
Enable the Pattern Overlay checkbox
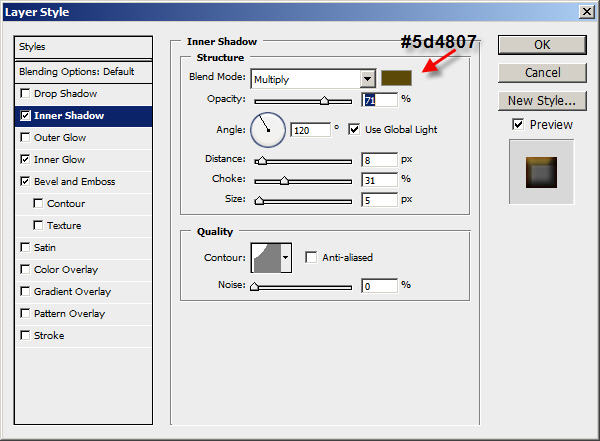click(x=25, y=314)
